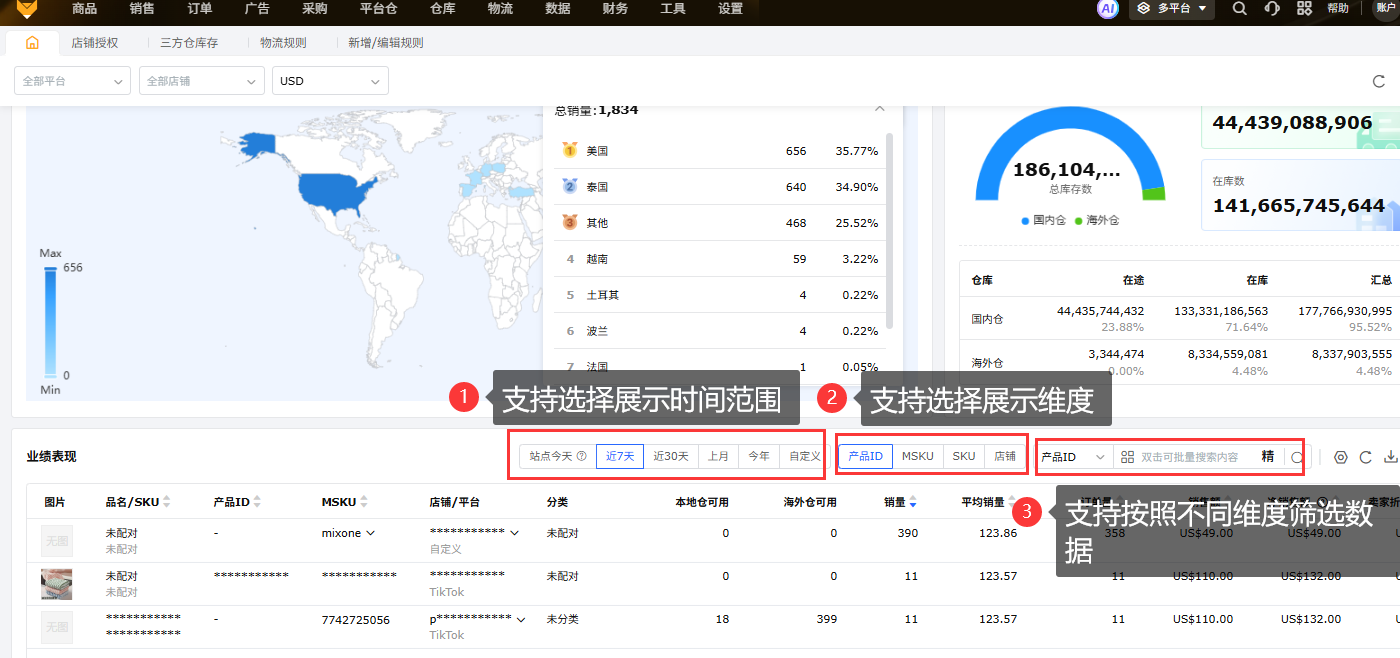Refresh the dashboard with top-right reload icon
This screenshot has height=658, width=1400.
click(1379, 81)
